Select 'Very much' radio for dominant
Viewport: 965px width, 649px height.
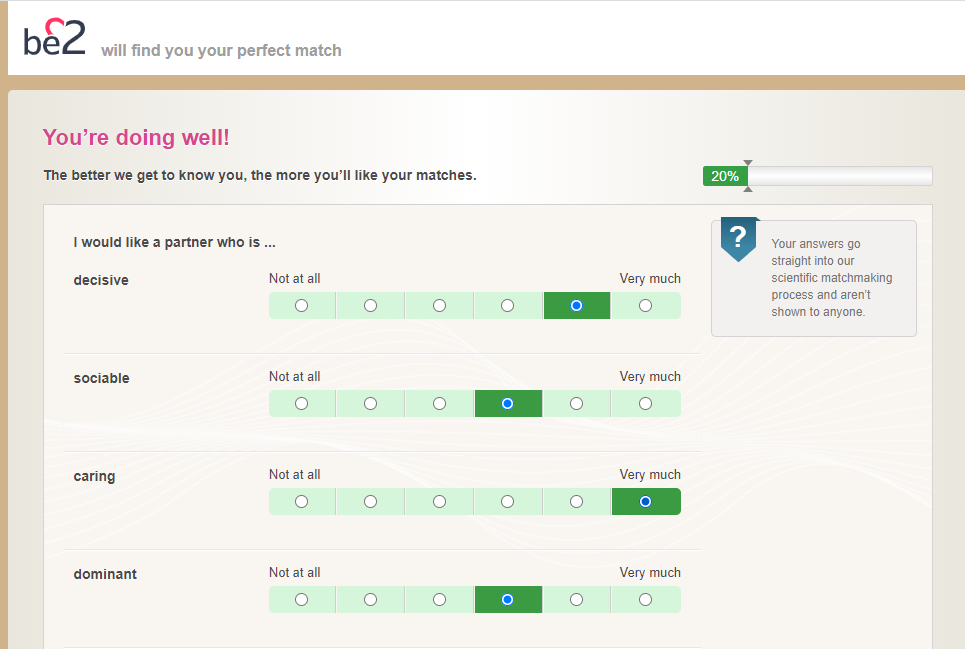[645, 599]
